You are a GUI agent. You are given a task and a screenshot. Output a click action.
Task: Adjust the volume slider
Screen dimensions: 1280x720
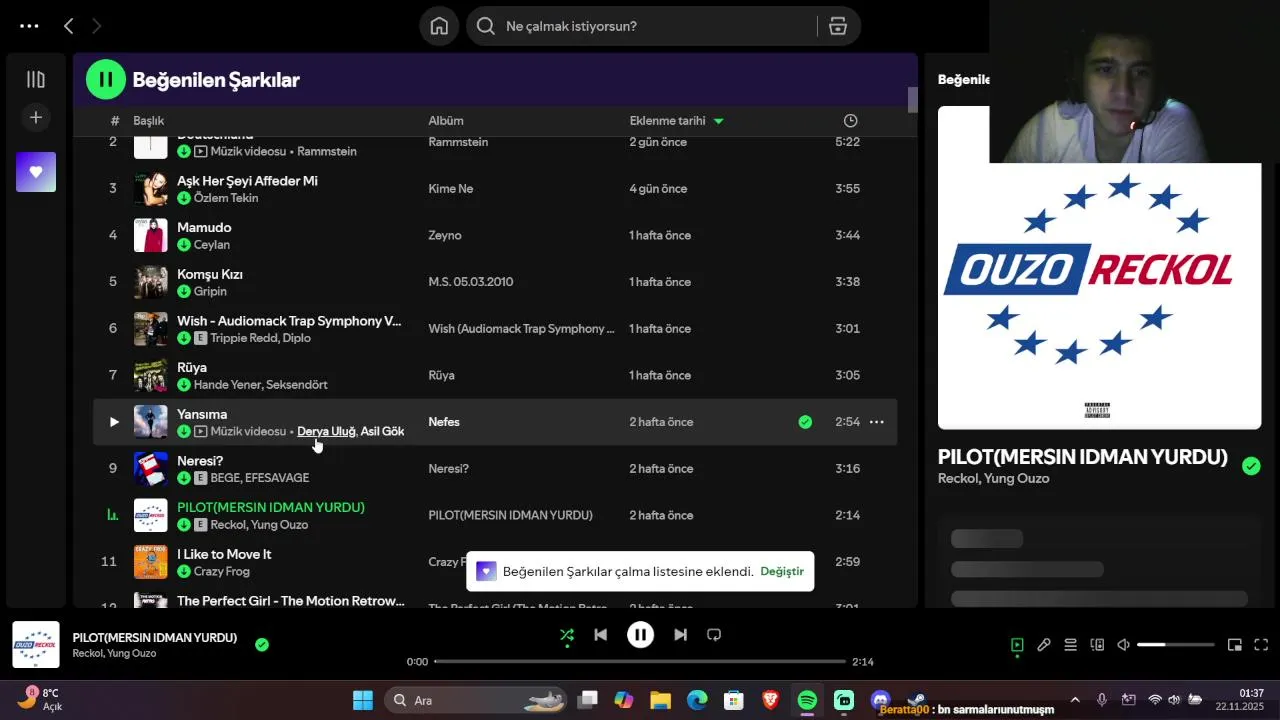1176,645
